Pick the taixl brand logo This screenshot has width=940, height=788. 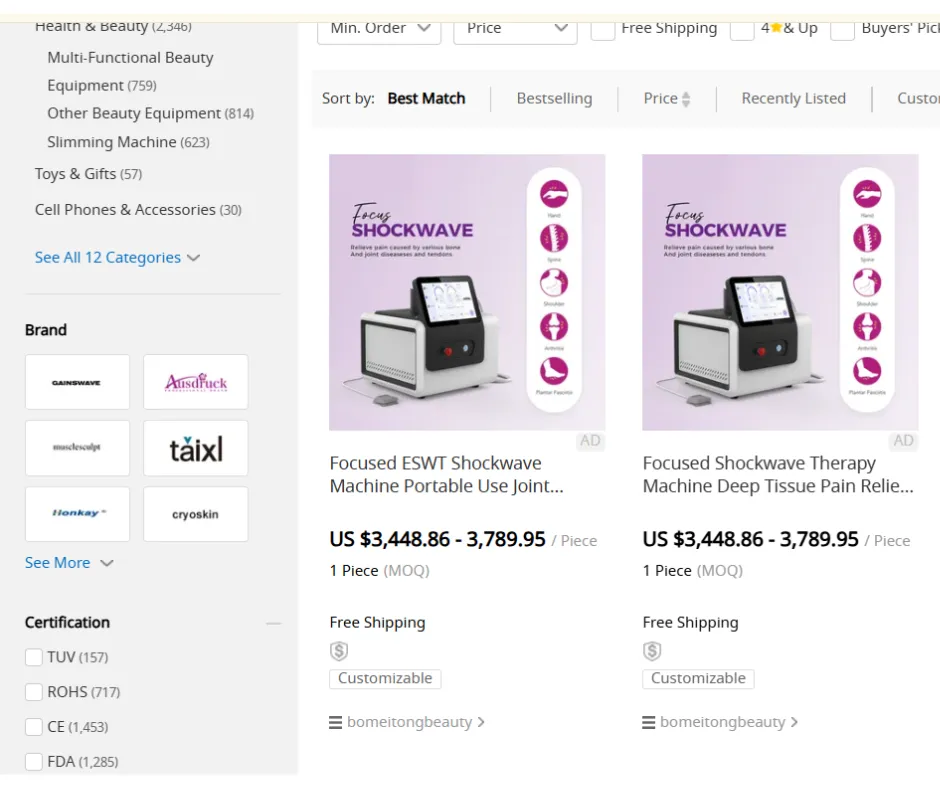coord(195,448)
